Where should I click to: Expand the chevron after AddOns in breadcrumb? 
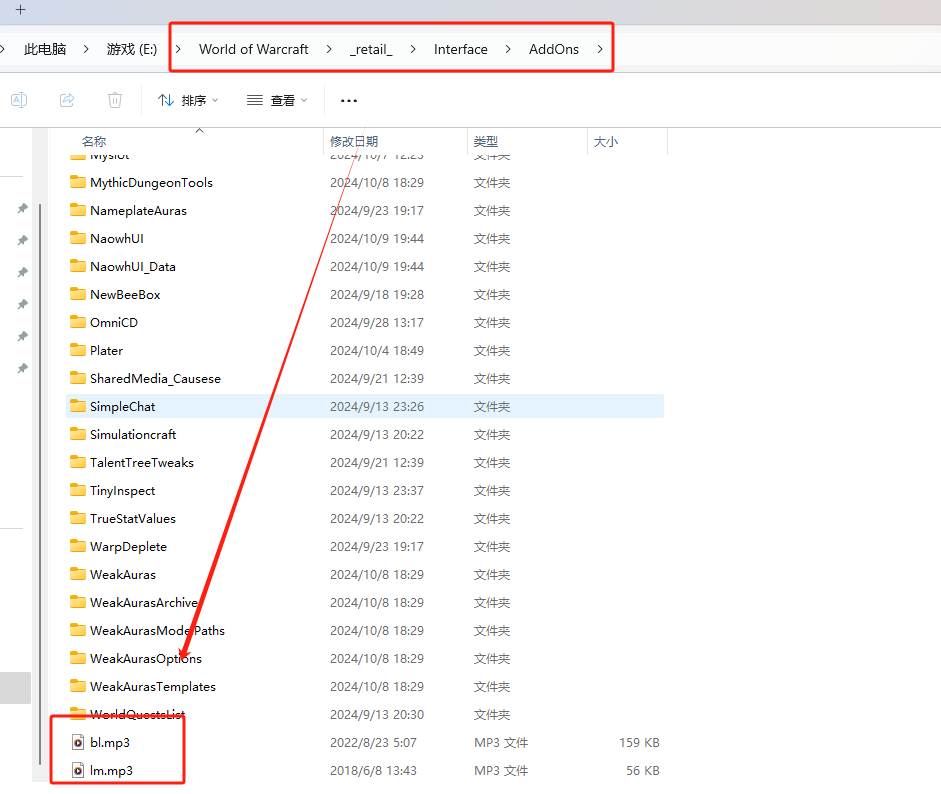(x=600, y=49)
